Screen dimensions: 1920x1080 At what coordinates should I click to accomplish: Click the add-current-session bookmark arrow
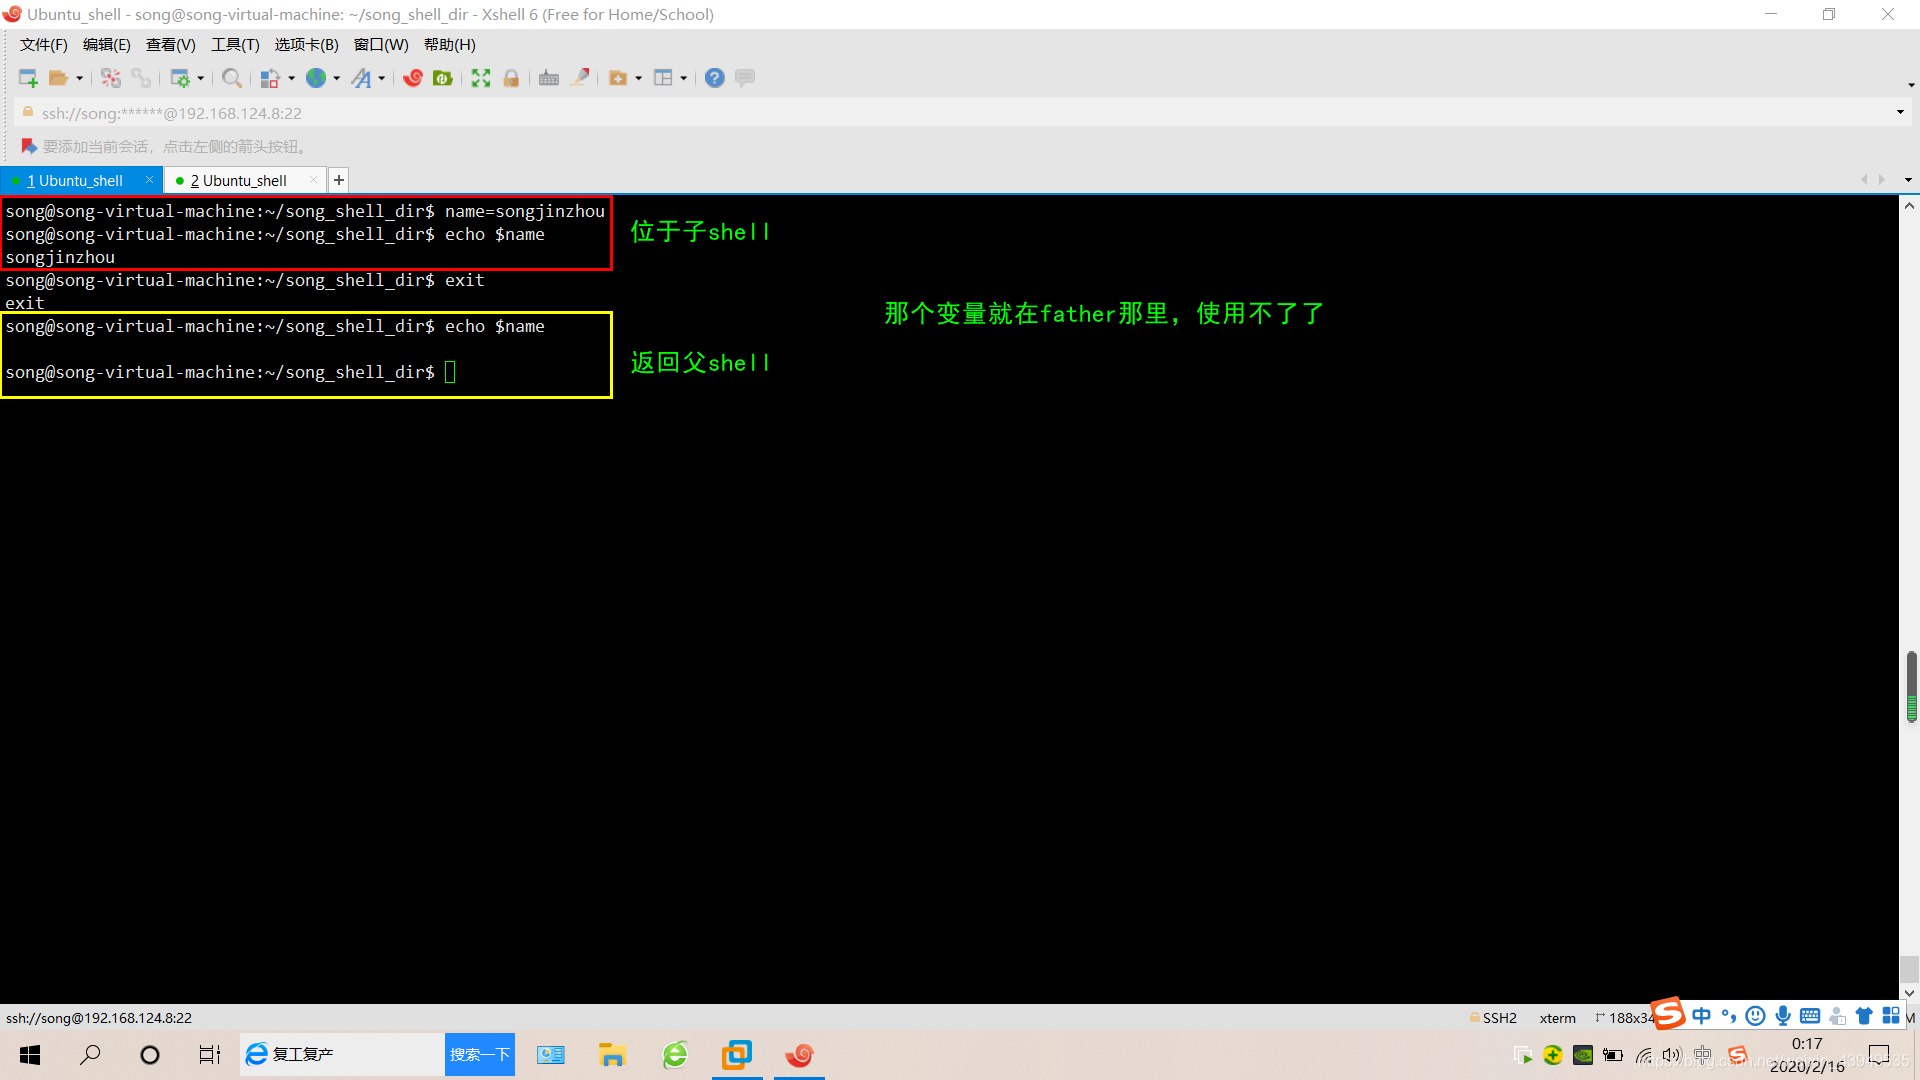[29, 147]
